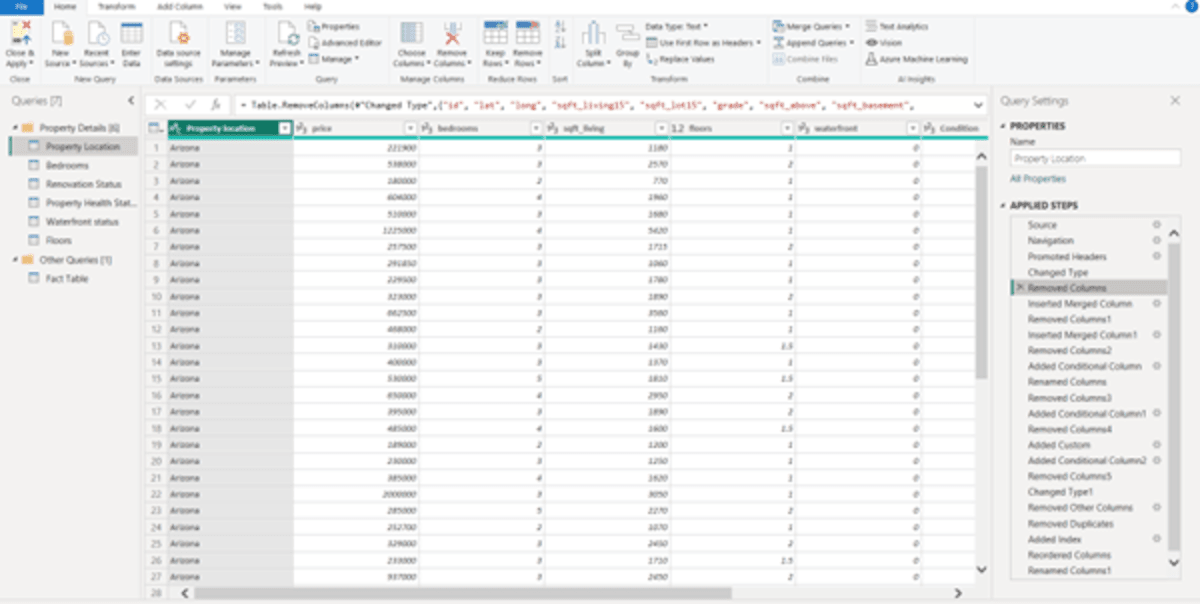This screenshot has height=604, width=1200.
Task: Click the All Properties link
Action: 1037,179
